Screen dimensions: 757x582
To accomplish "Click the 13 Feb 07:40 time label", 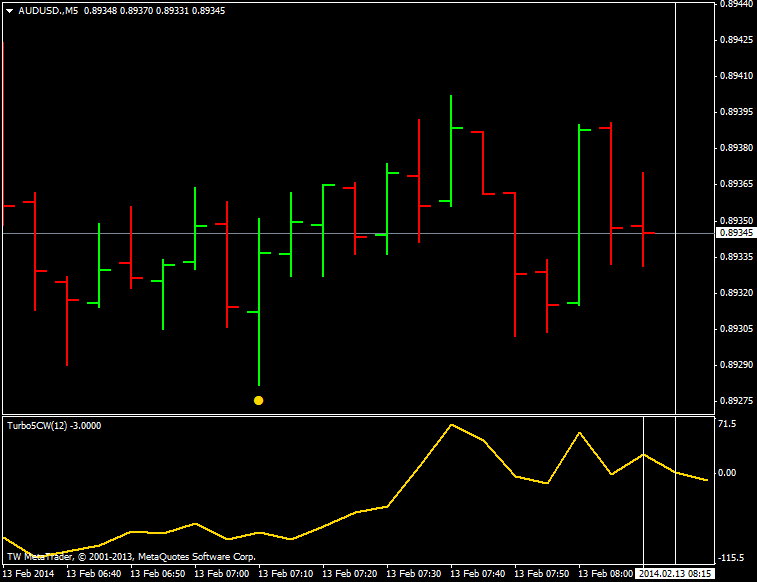I will pos(477,574).
